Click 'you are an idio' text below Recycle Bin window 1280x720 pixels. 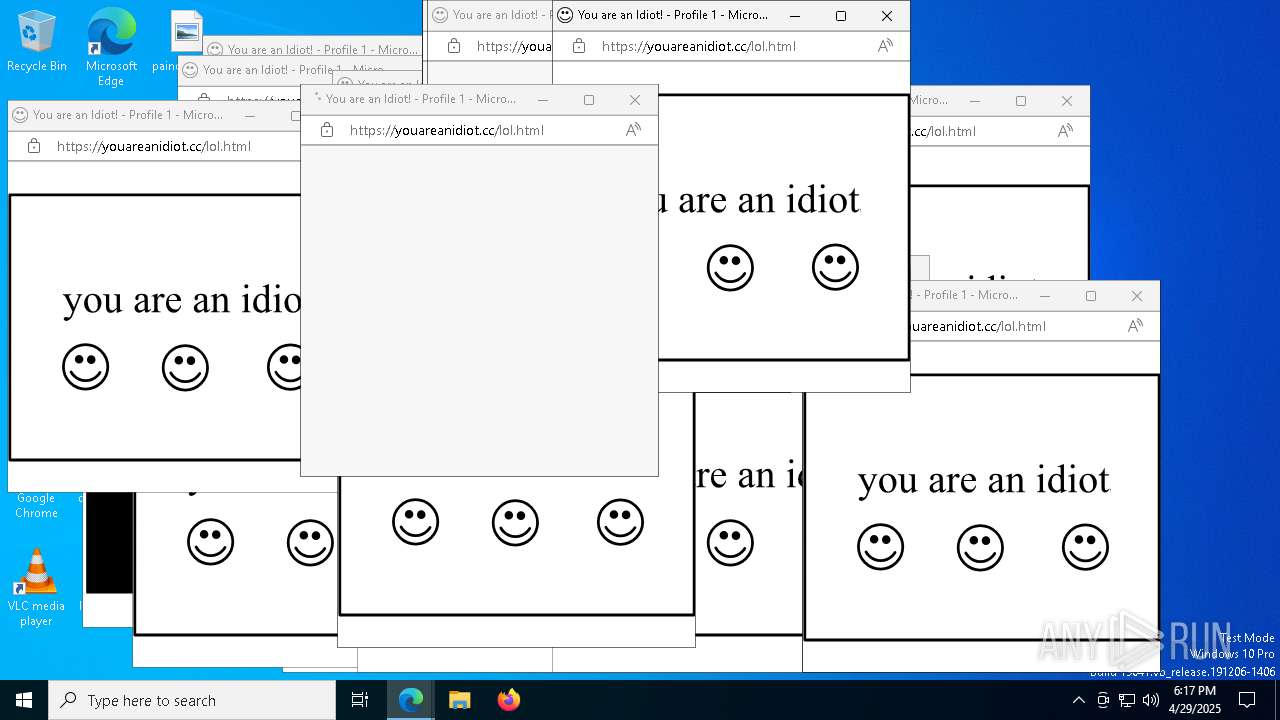[x=181, y=300]
